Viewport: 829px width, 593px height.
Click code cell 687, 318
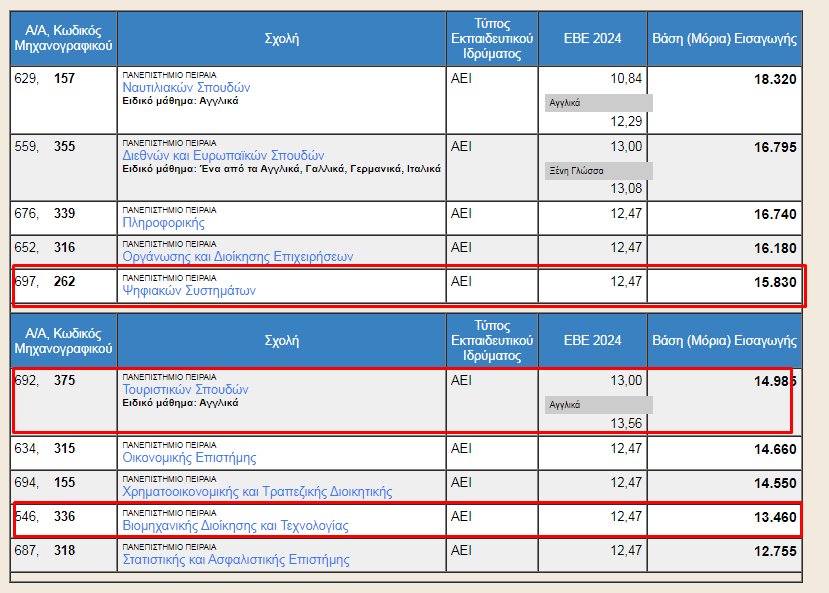point(63,555)
